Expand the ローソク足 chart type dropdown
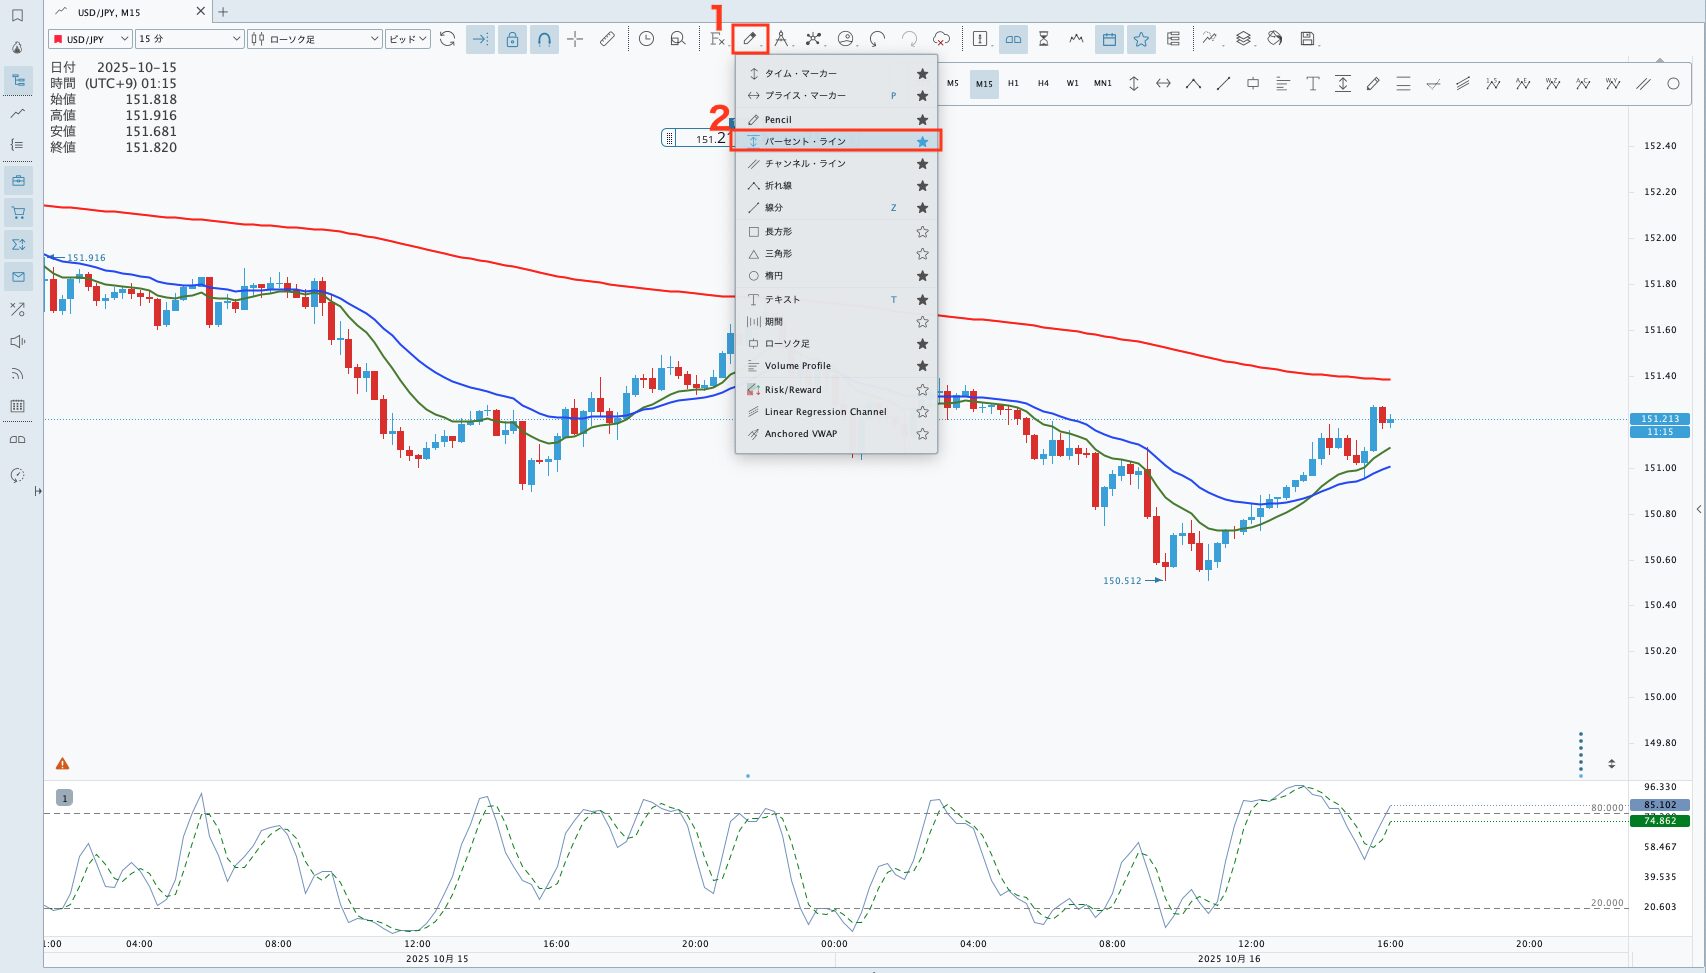This screenshot has height=973, width=1706. (314, 39)
